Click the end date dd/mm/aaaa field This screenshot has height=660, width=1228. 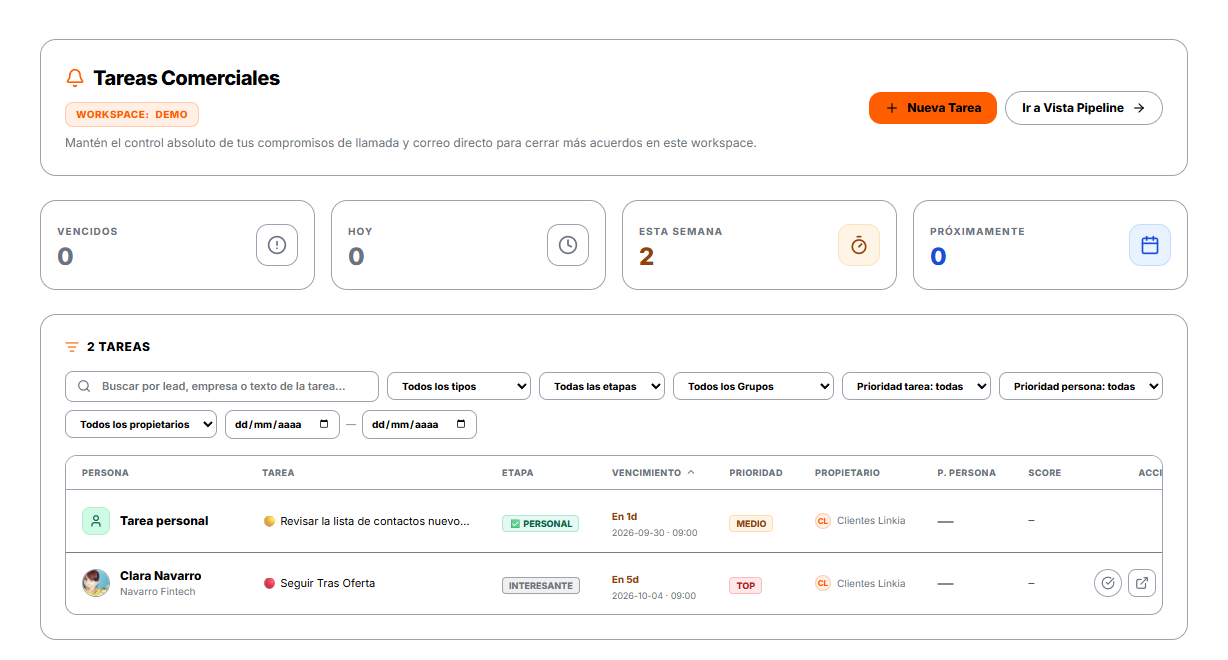pyautogui.click(x=419, y=424)
